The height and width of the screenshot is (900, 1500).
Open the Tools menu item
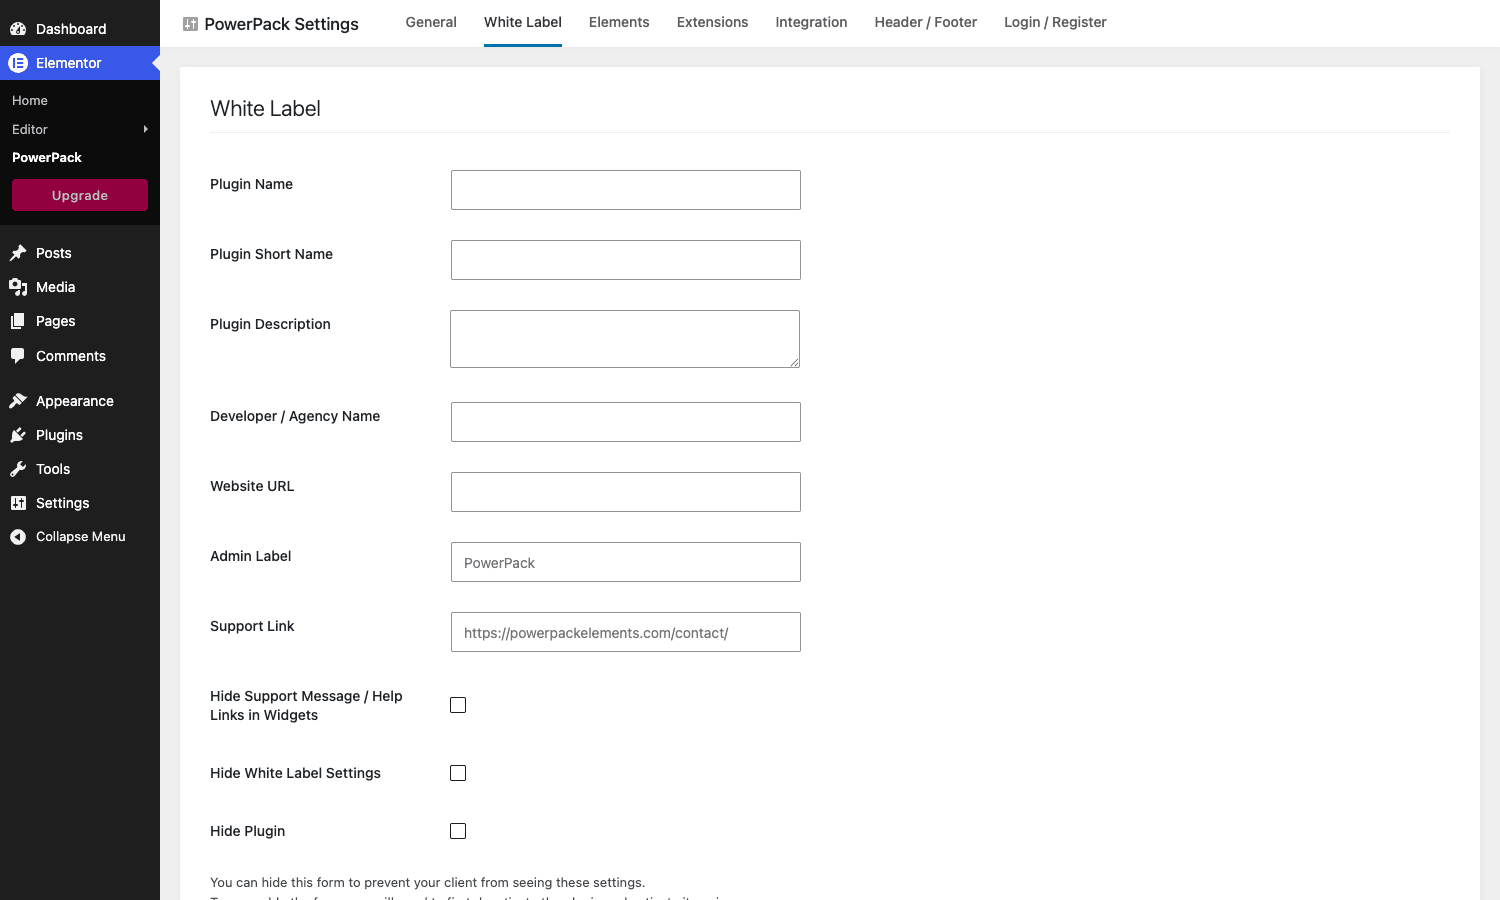pos(80,469)
